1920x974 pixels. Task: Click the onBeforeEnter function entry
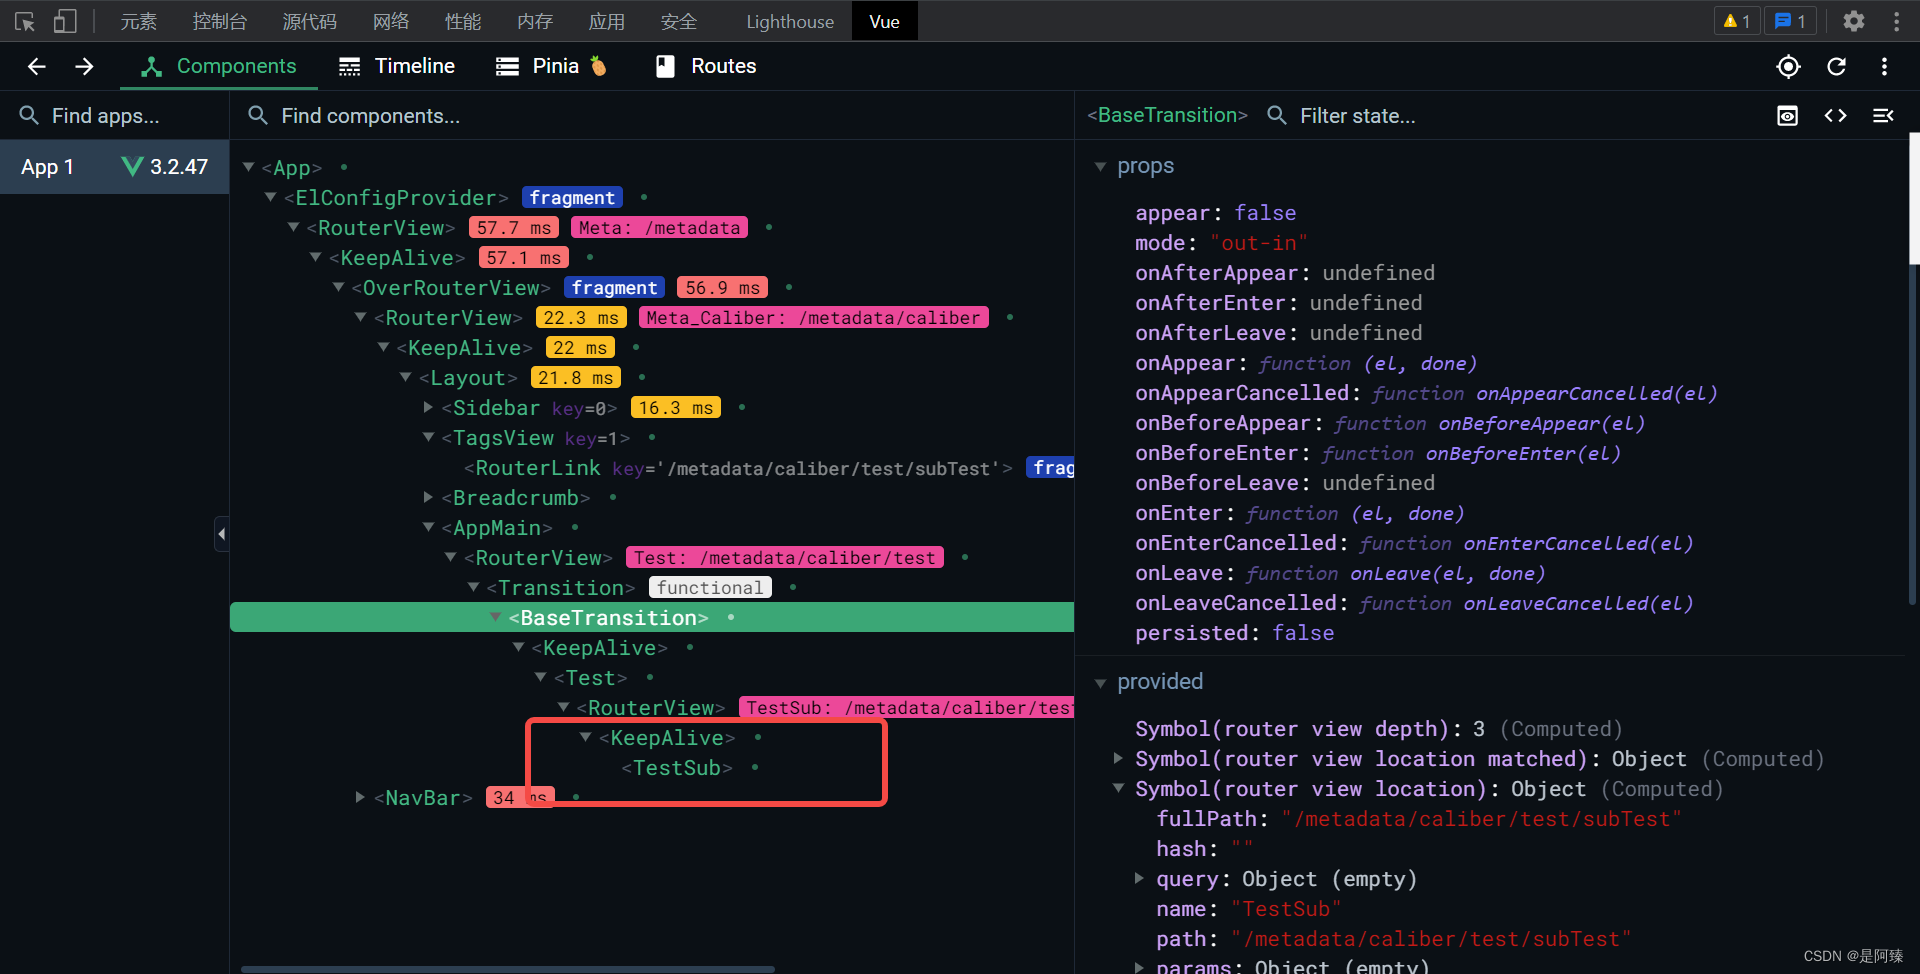pyautogui.click(x=1378, y=453)
